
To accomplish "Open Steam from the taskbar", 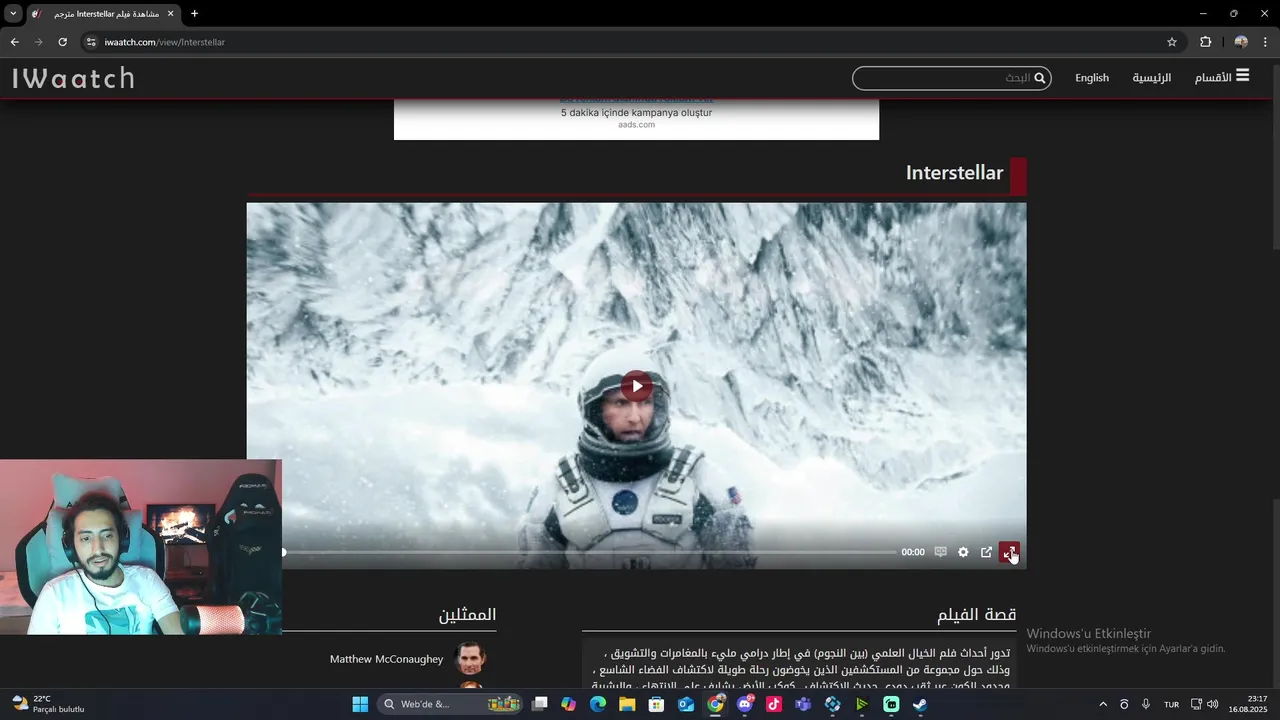I will pos(920,704).
